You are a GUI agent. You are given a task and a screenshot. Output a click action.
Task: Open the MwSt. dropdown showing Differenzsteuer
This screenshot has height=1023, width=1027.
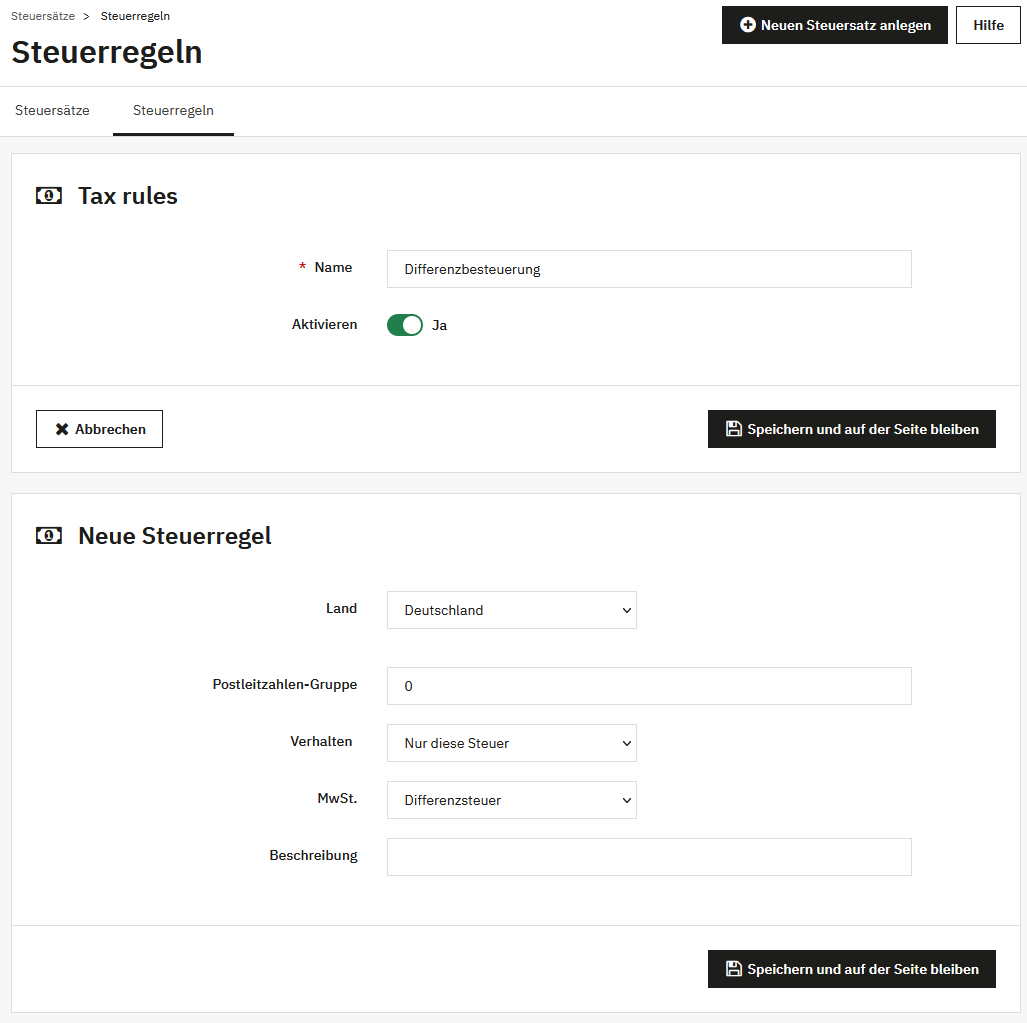511,800
